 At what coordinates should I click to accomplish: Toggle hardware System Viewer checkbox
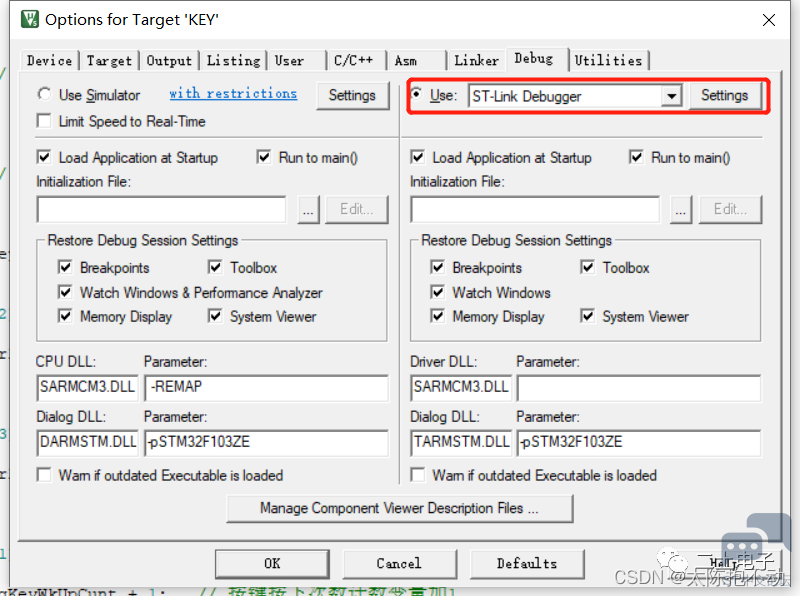[587, 316]
